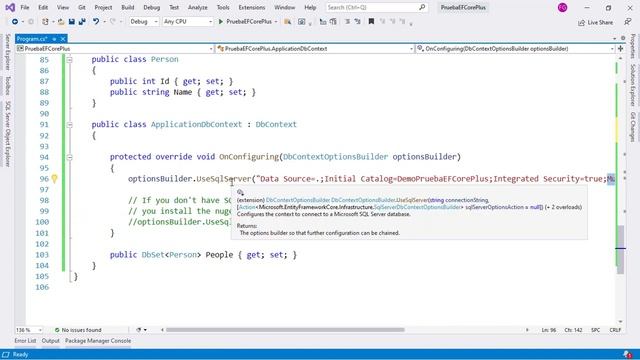Open the Debug menu

pos(151,7)
